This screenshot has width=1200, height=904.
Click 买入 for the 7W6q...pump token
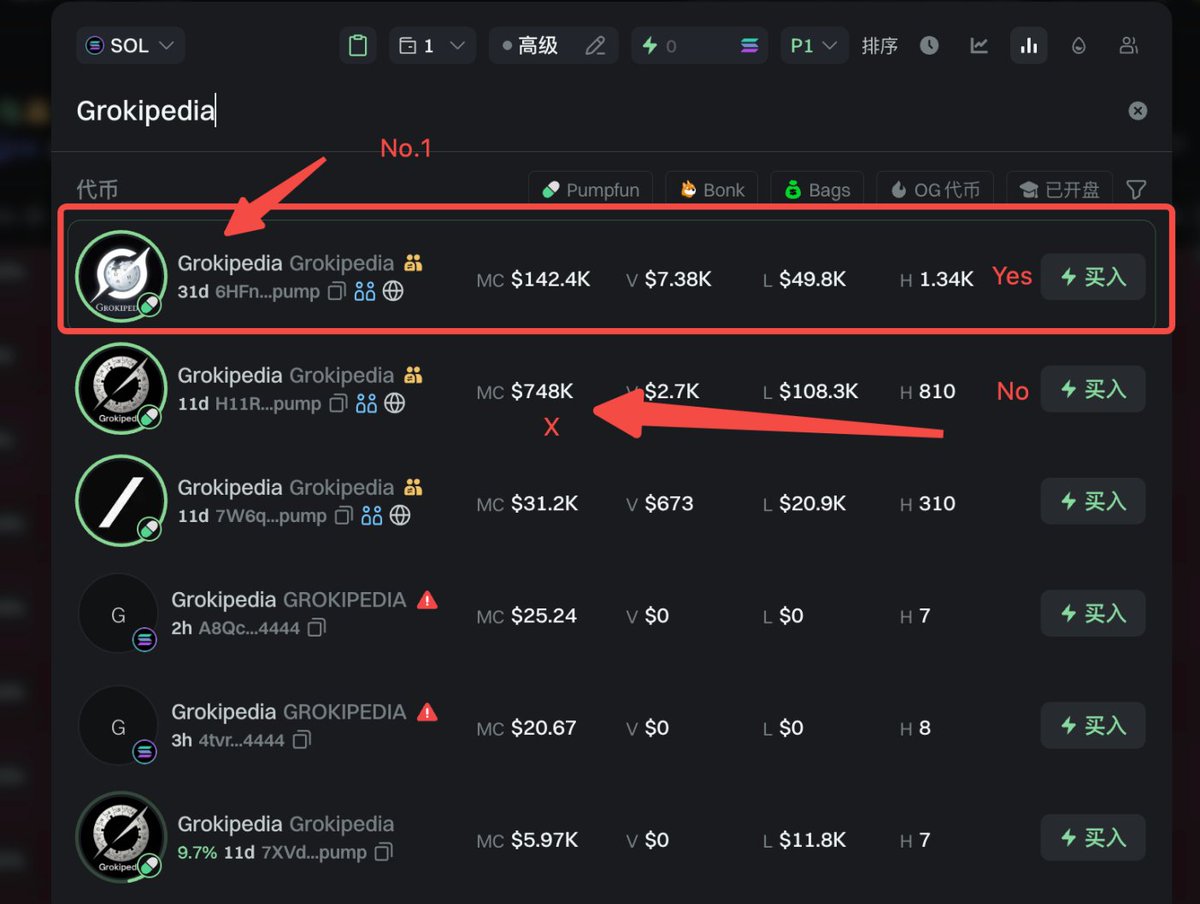(1093, 501)
